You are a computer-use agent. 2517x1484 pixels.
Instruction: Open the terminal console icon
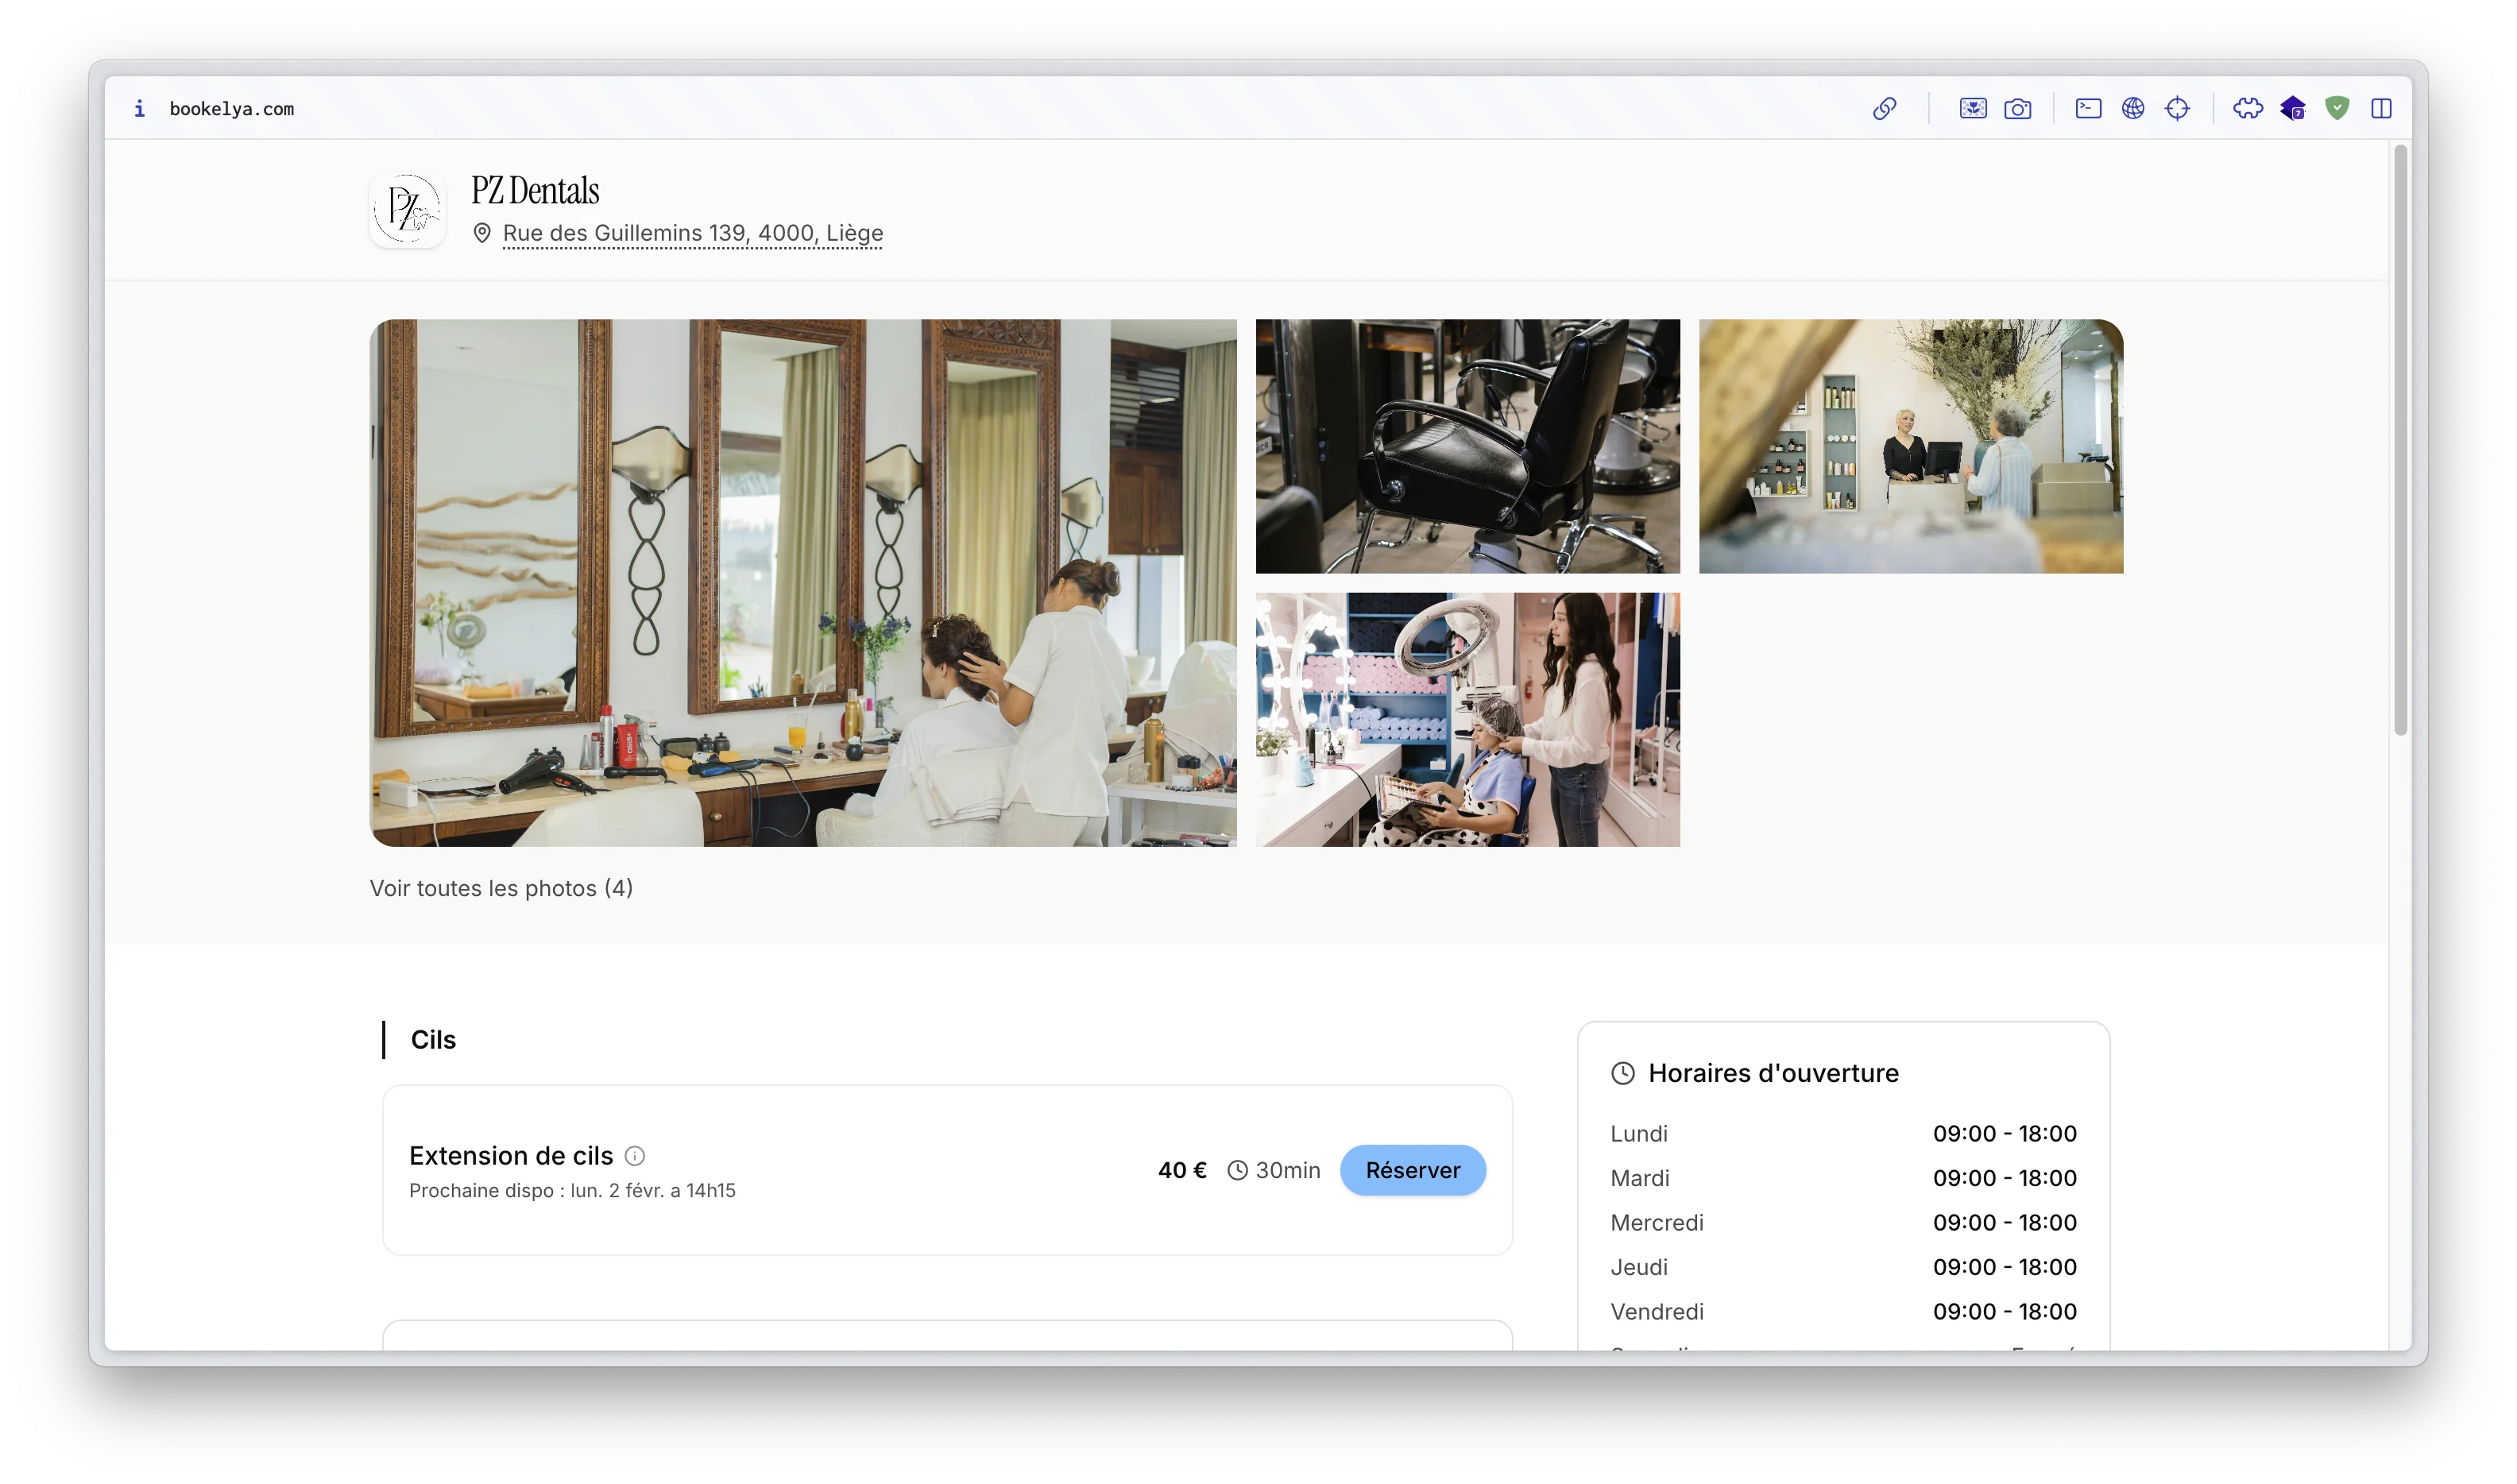2088,108
